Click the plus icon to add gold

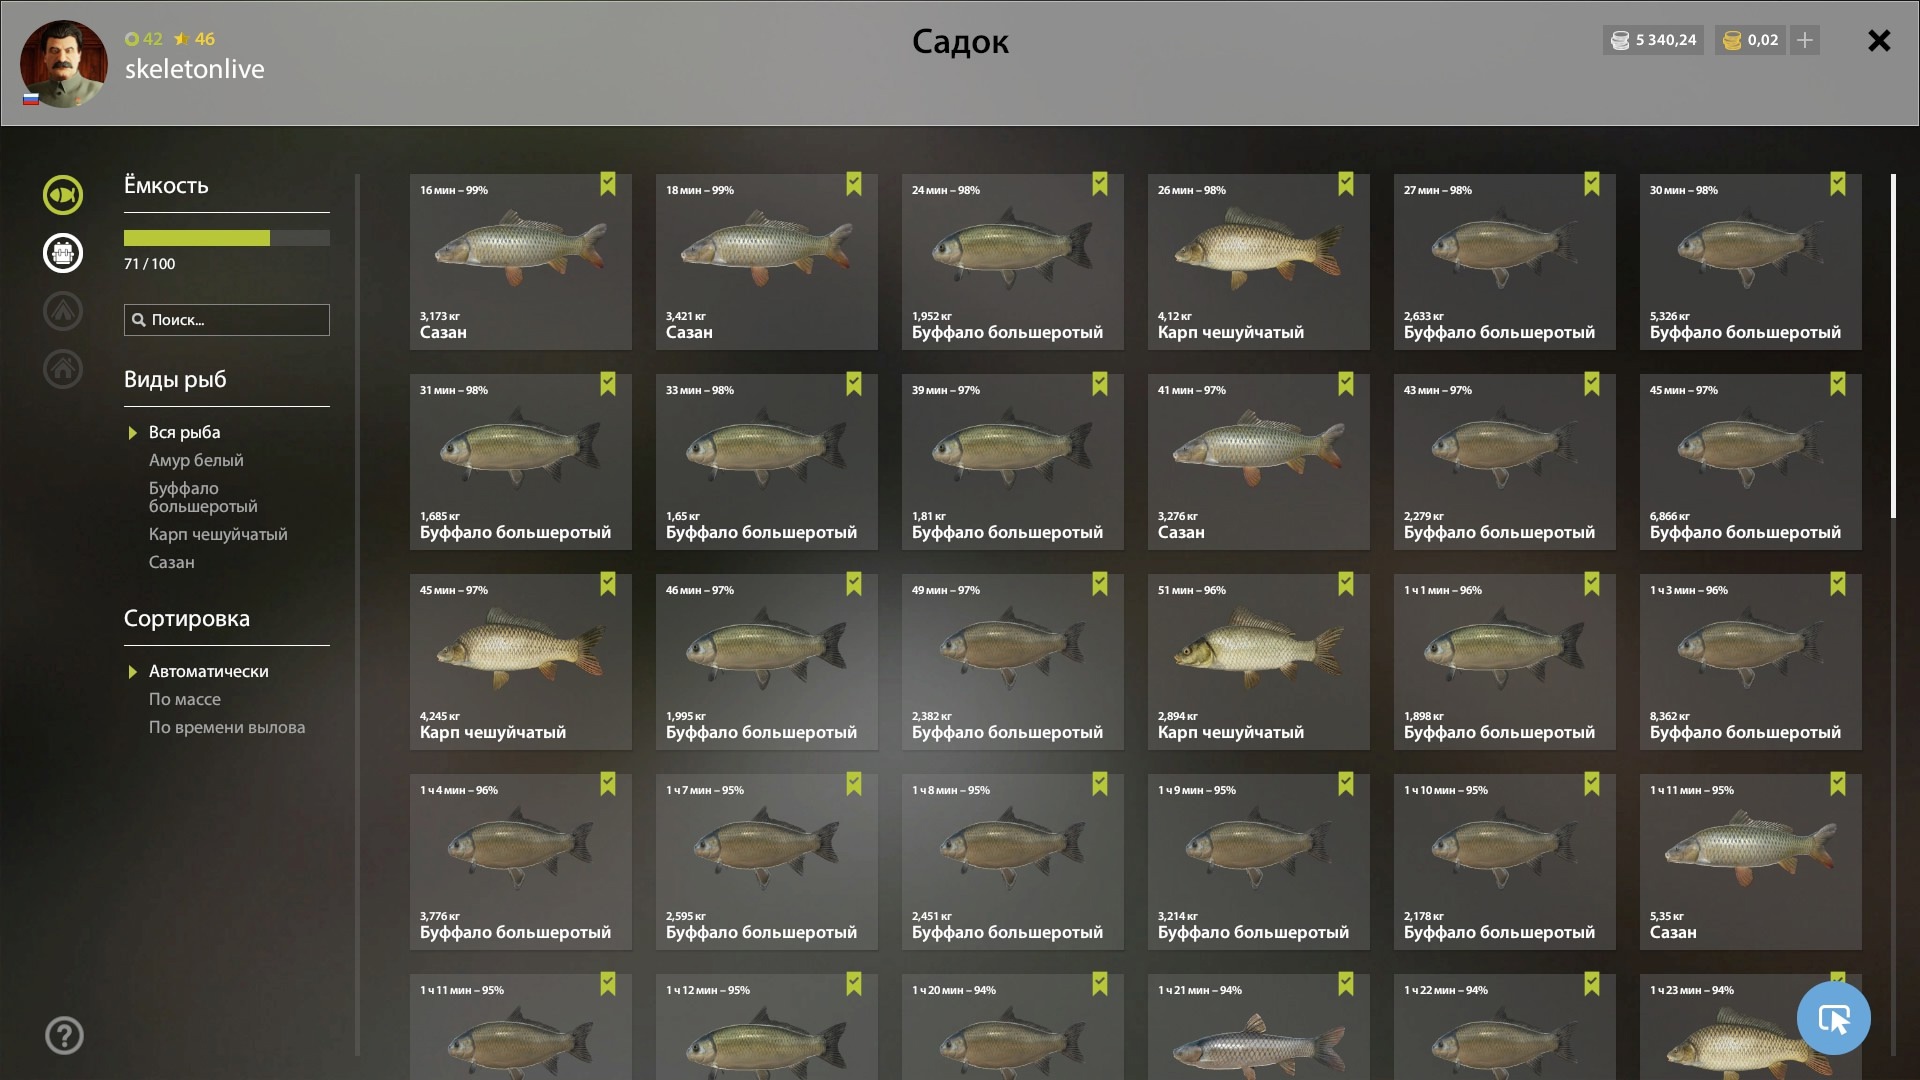1805,40
